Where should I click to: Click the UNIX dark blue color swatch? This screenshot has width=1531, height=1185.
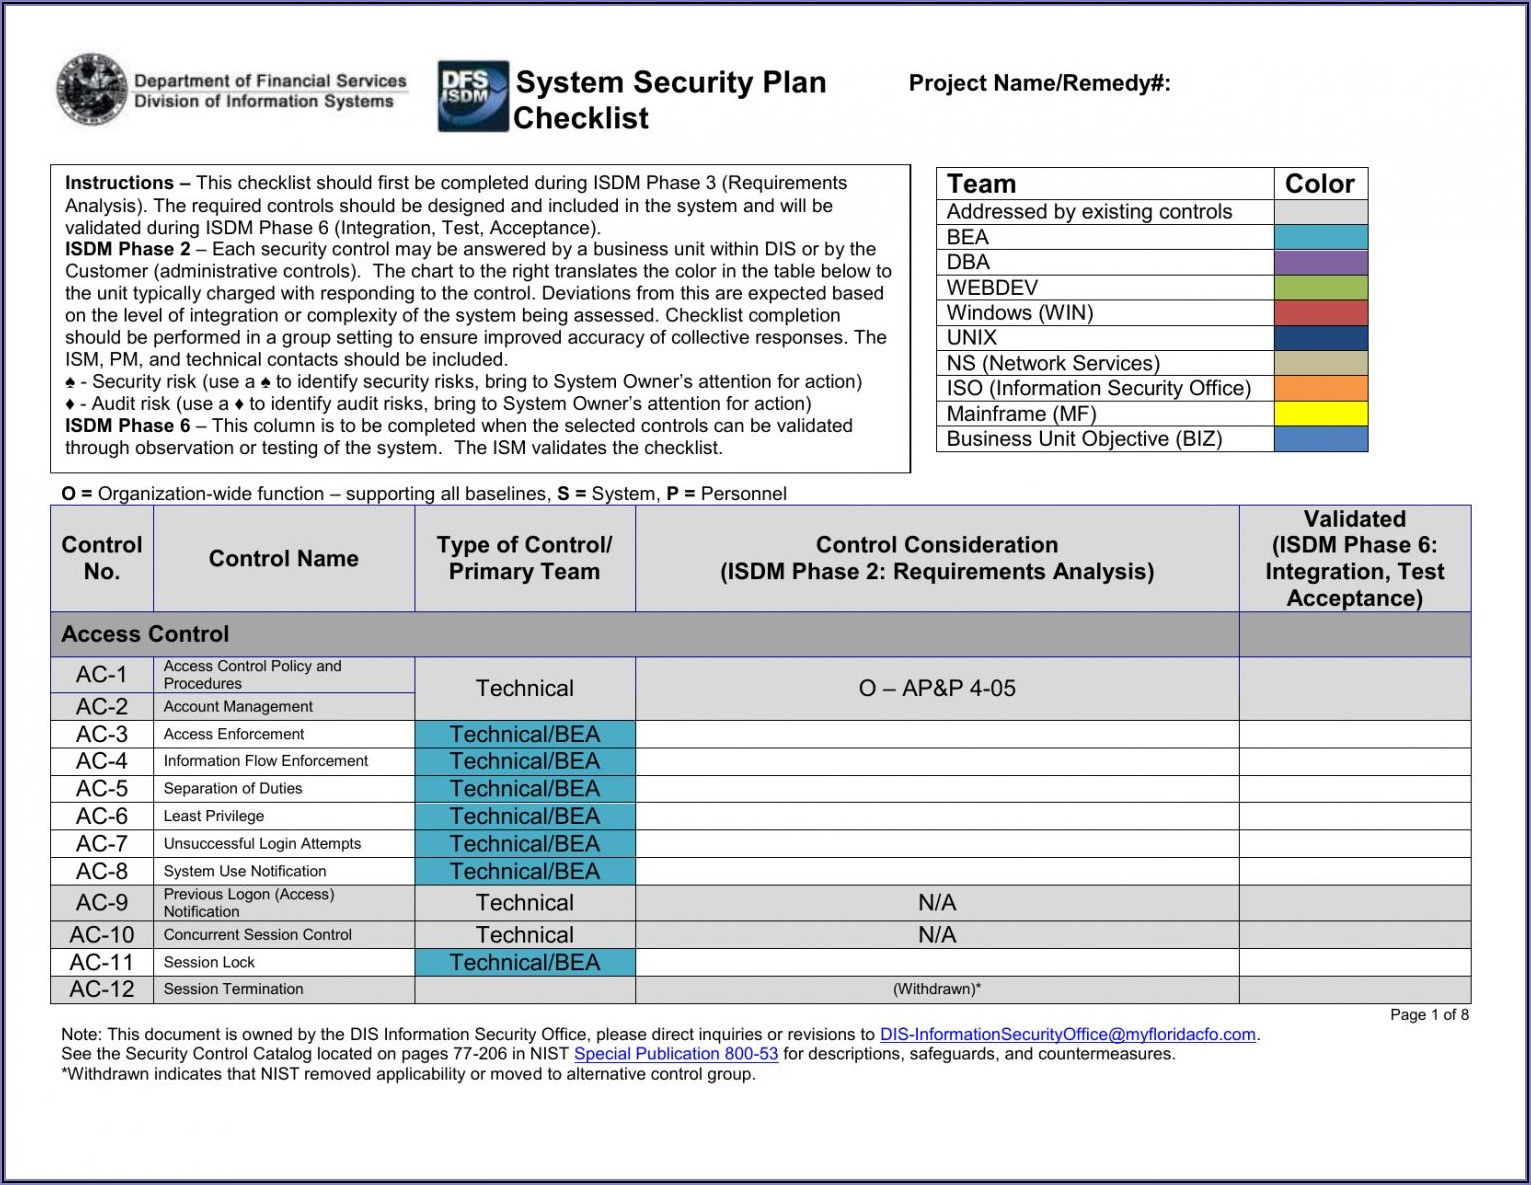1320,338
